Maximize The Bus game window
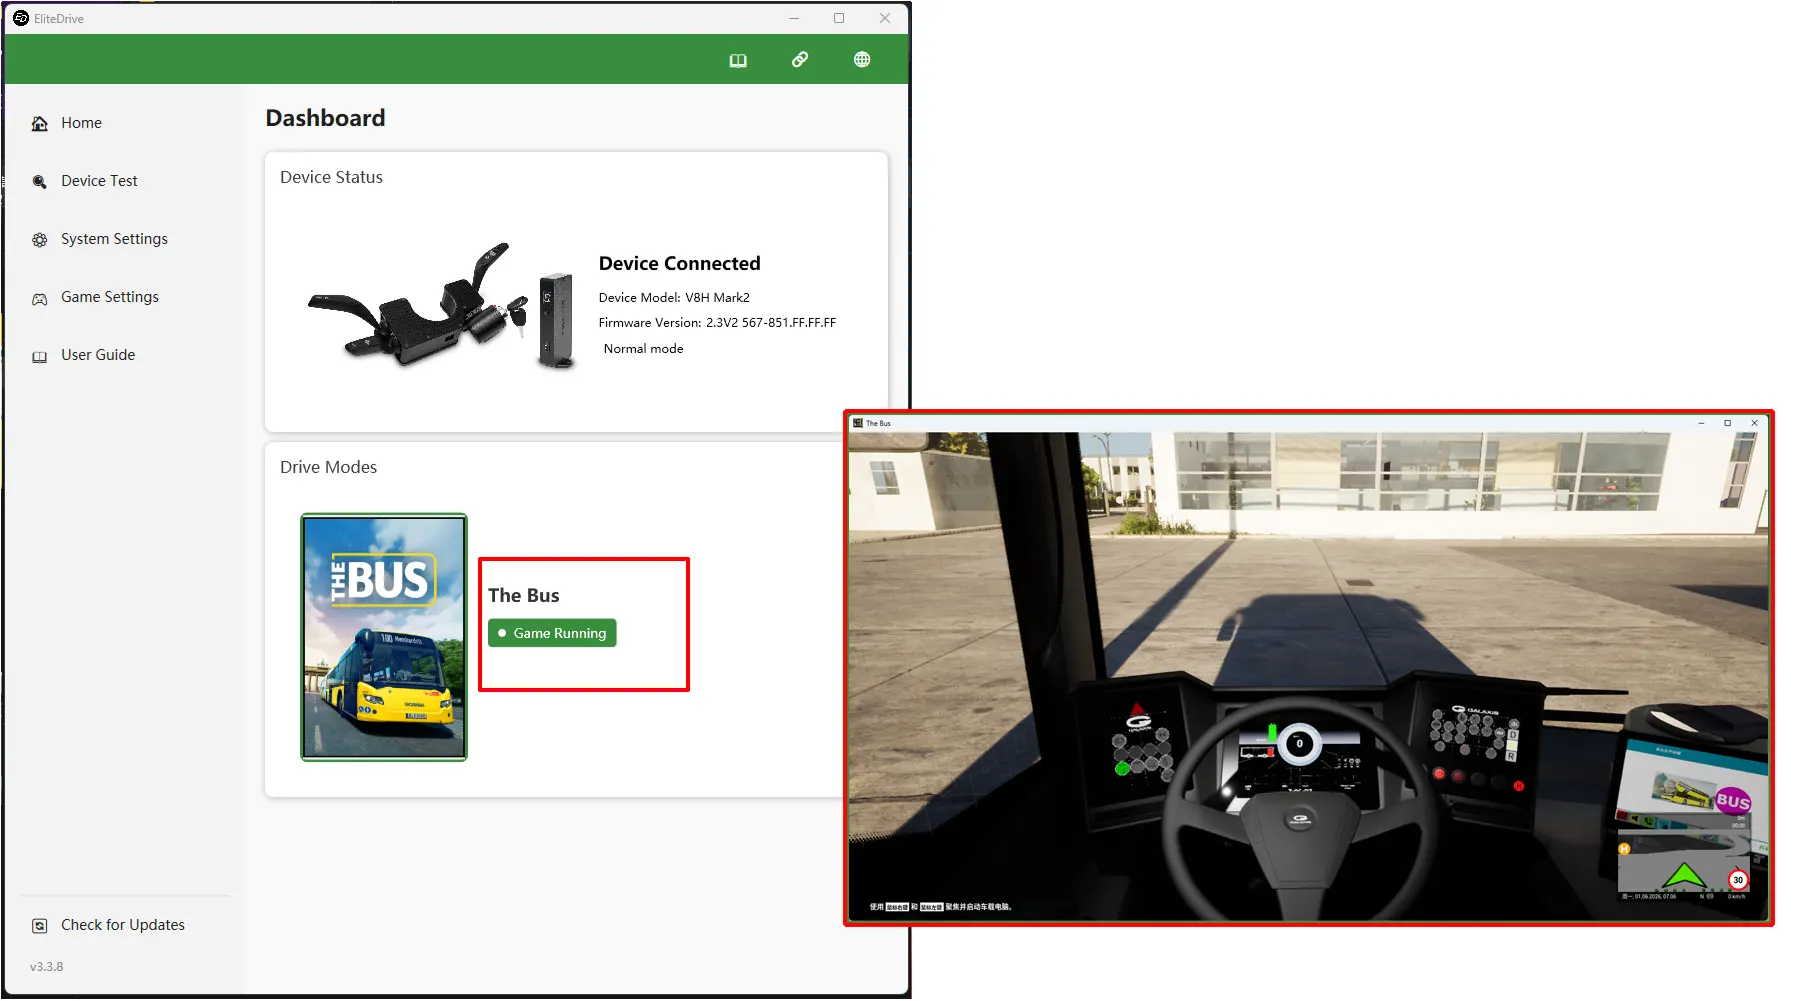 [1727, 423]
